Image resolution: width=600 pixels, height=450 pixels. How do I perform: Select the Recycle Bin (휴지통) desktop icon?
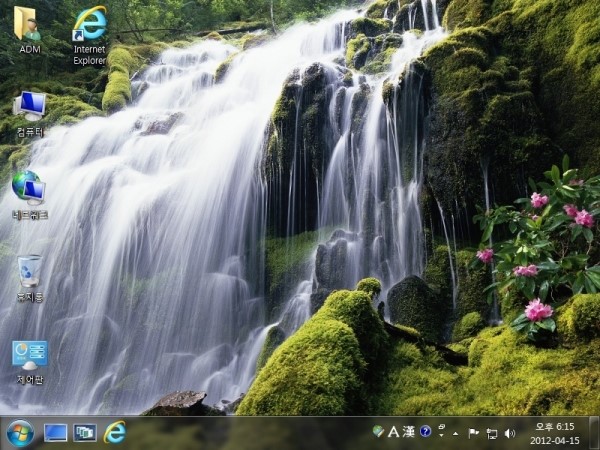[x=29, y=272]
